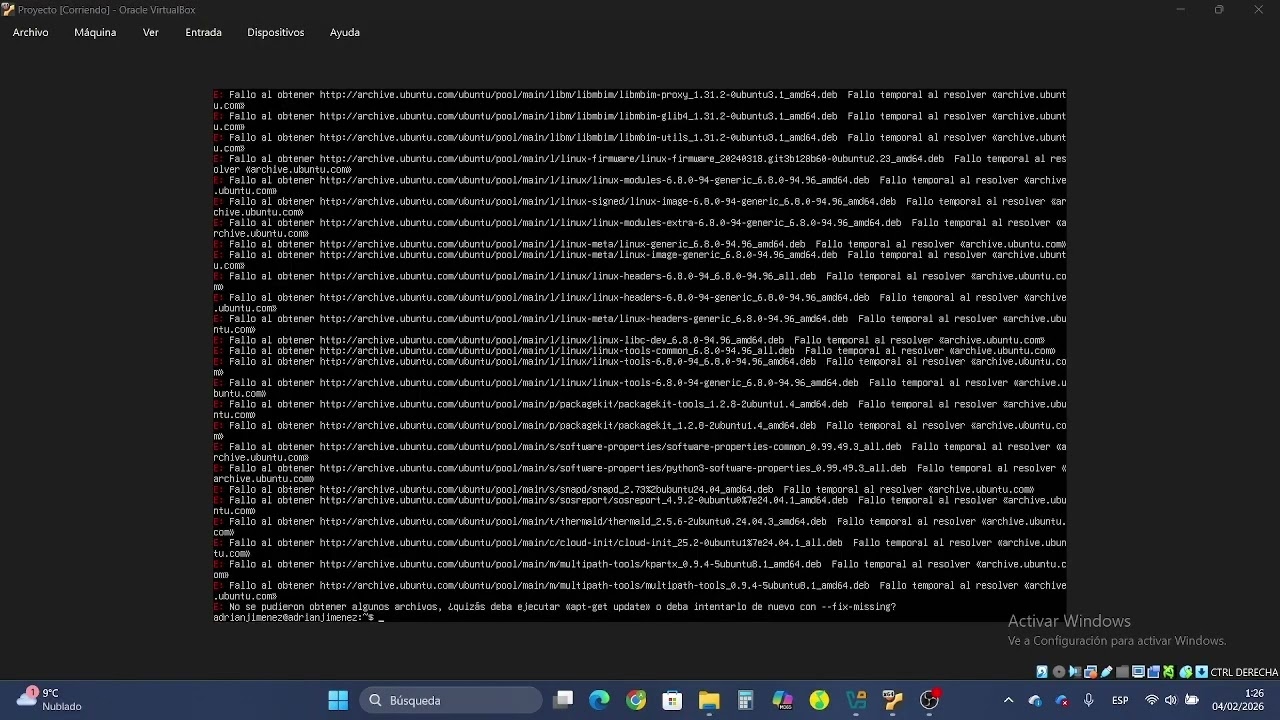Switch to the VirtualBox taskbar icon
This screenshot has width=1280, height=720.
coord(892,700)
